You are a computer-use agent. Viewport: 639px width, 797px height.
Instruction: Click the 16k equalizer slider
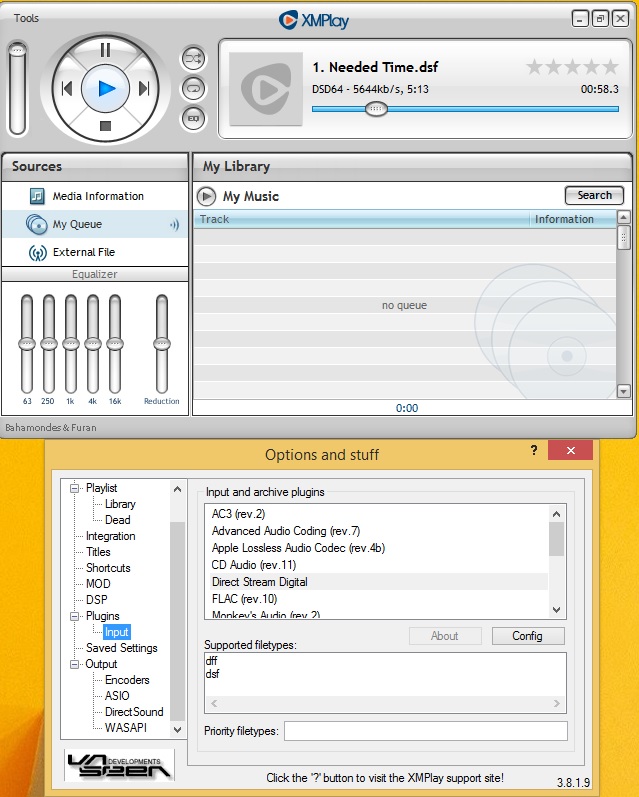(115, 344)
